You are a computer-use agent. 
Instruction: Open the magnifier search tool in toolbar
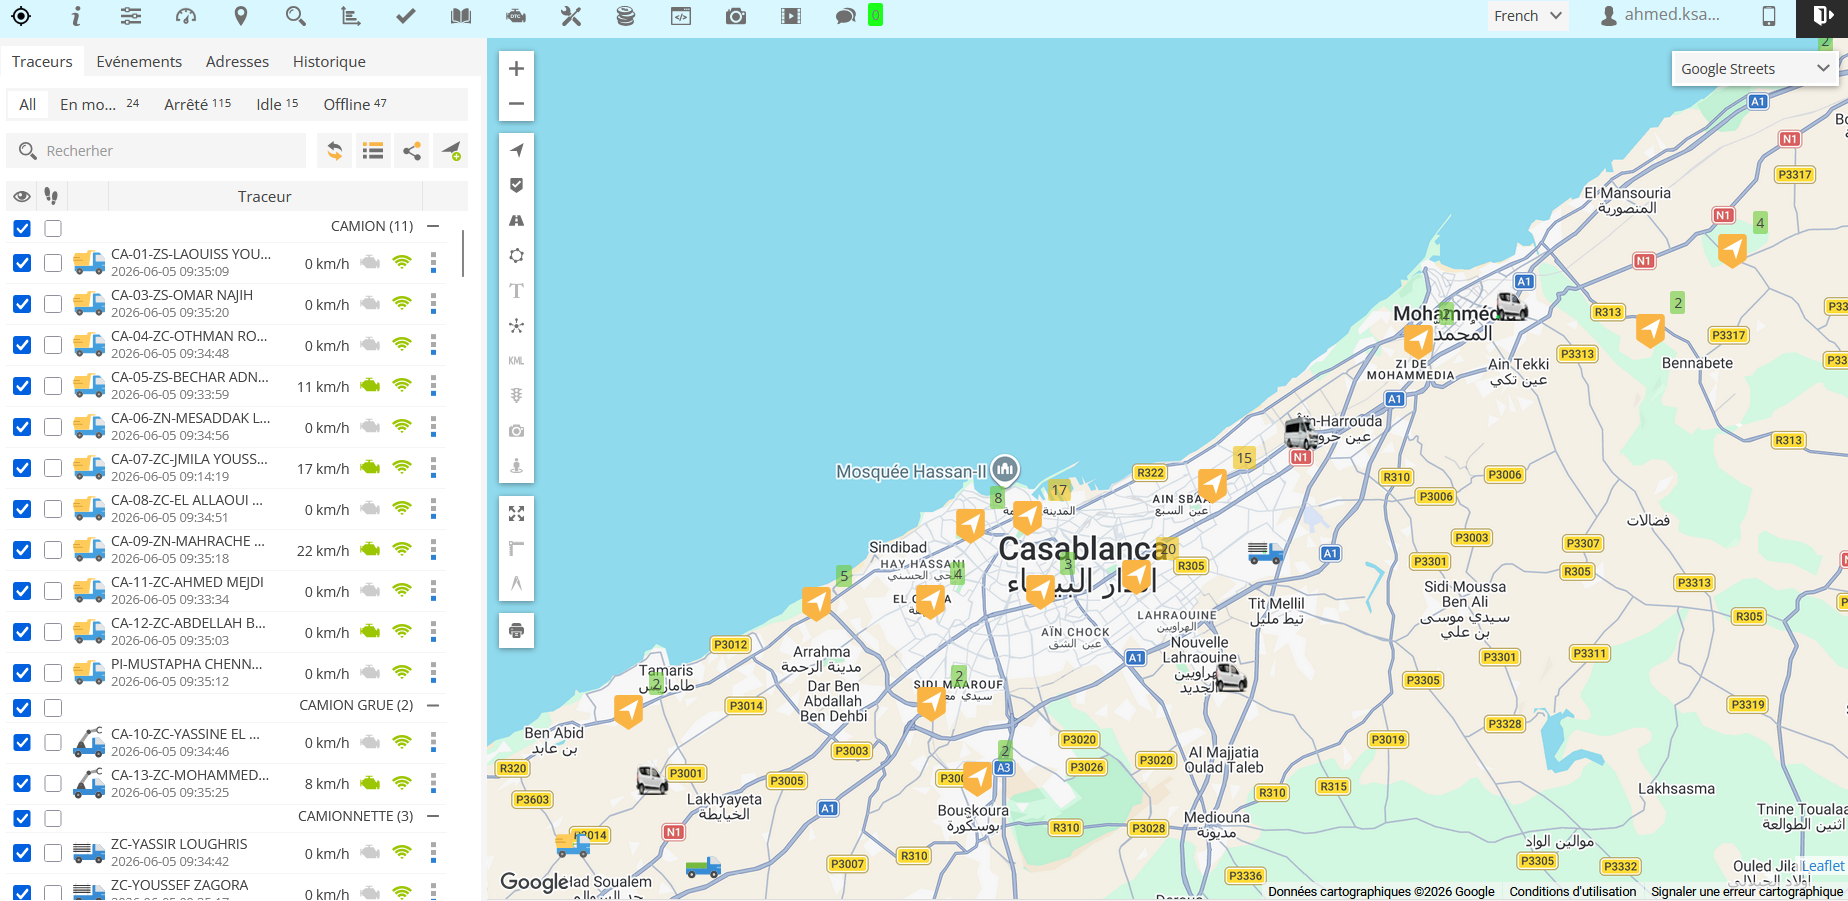295,16
